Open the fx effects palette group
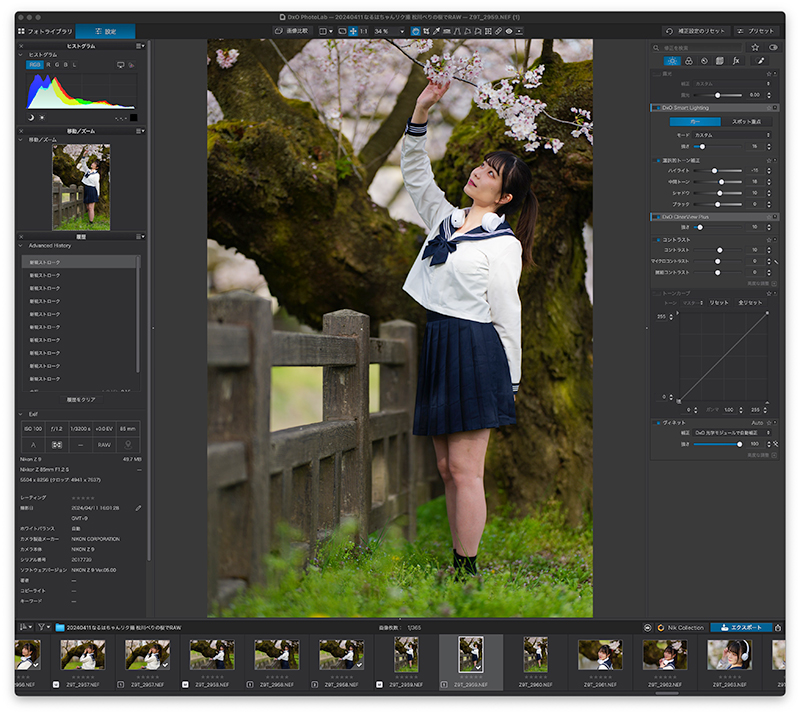 736,61
